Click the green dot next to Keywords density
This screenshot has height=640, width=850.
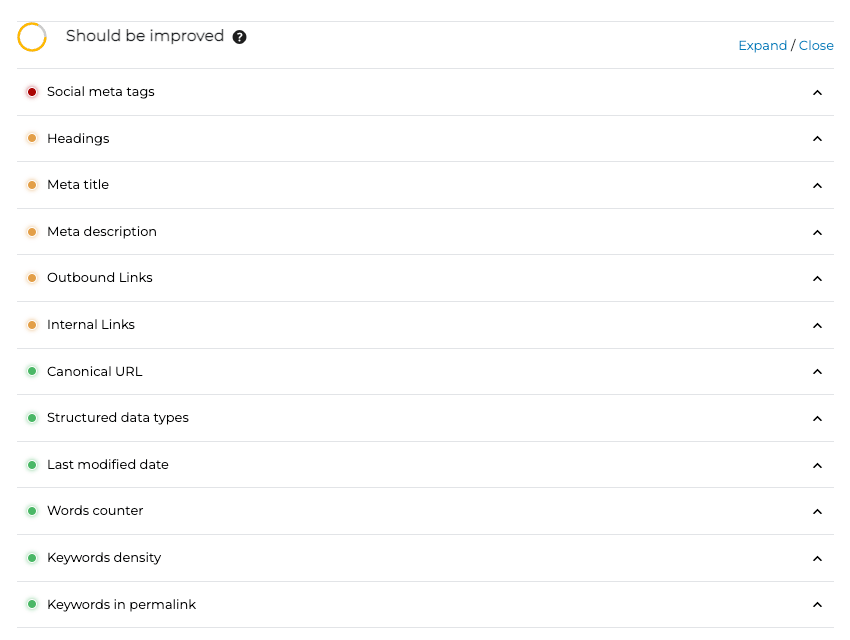(x=32, y=557)
